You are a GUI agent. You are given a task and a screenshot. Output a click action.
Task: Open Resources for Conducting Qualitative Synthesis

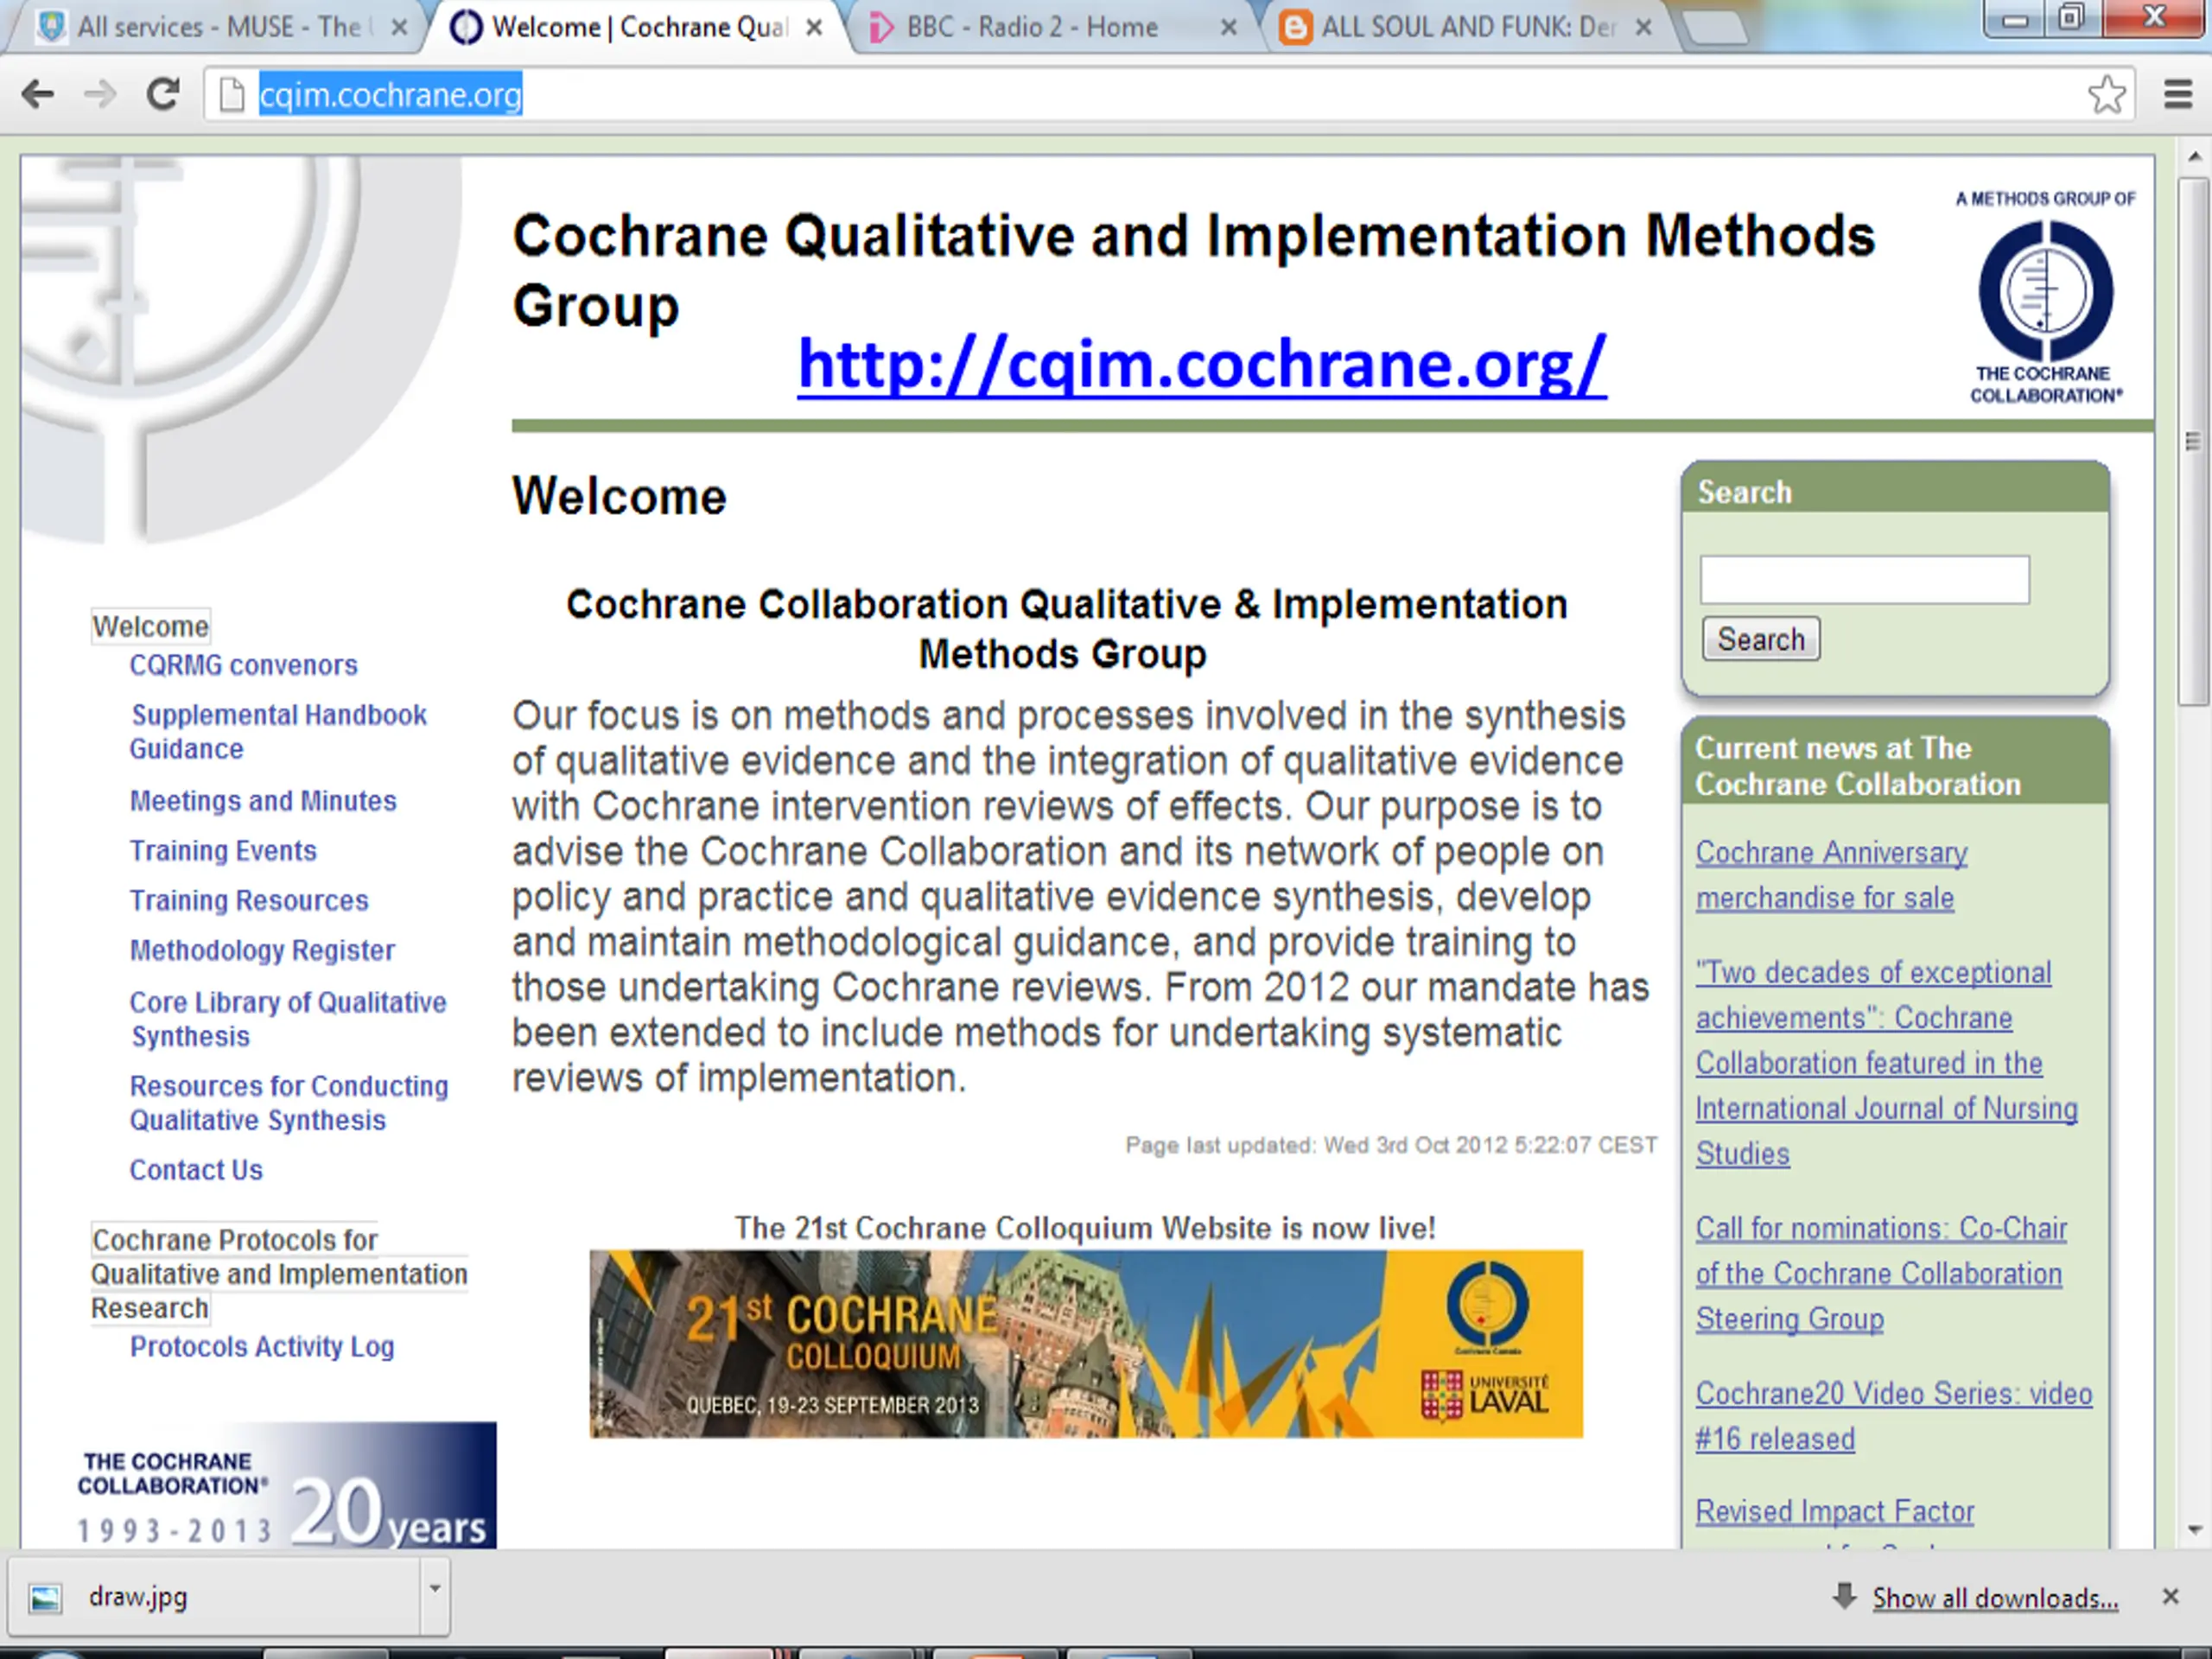pyautogui.click(x=289, y=1103)
